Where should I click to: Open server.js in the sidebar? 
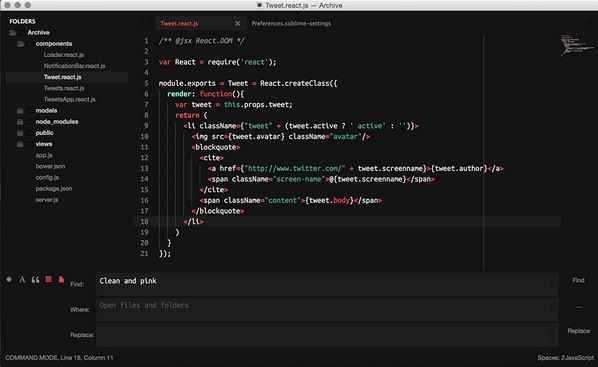click(x=47, y=200)
